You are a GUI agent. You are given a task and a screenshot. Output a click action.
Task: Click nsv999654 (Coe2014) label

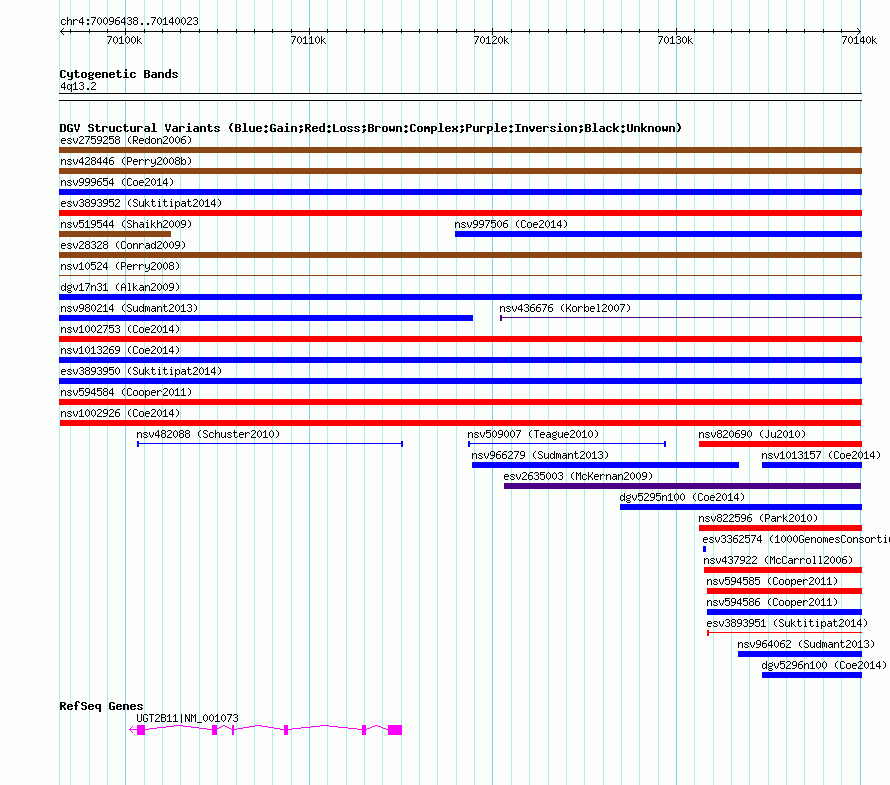tap(117, 182)
